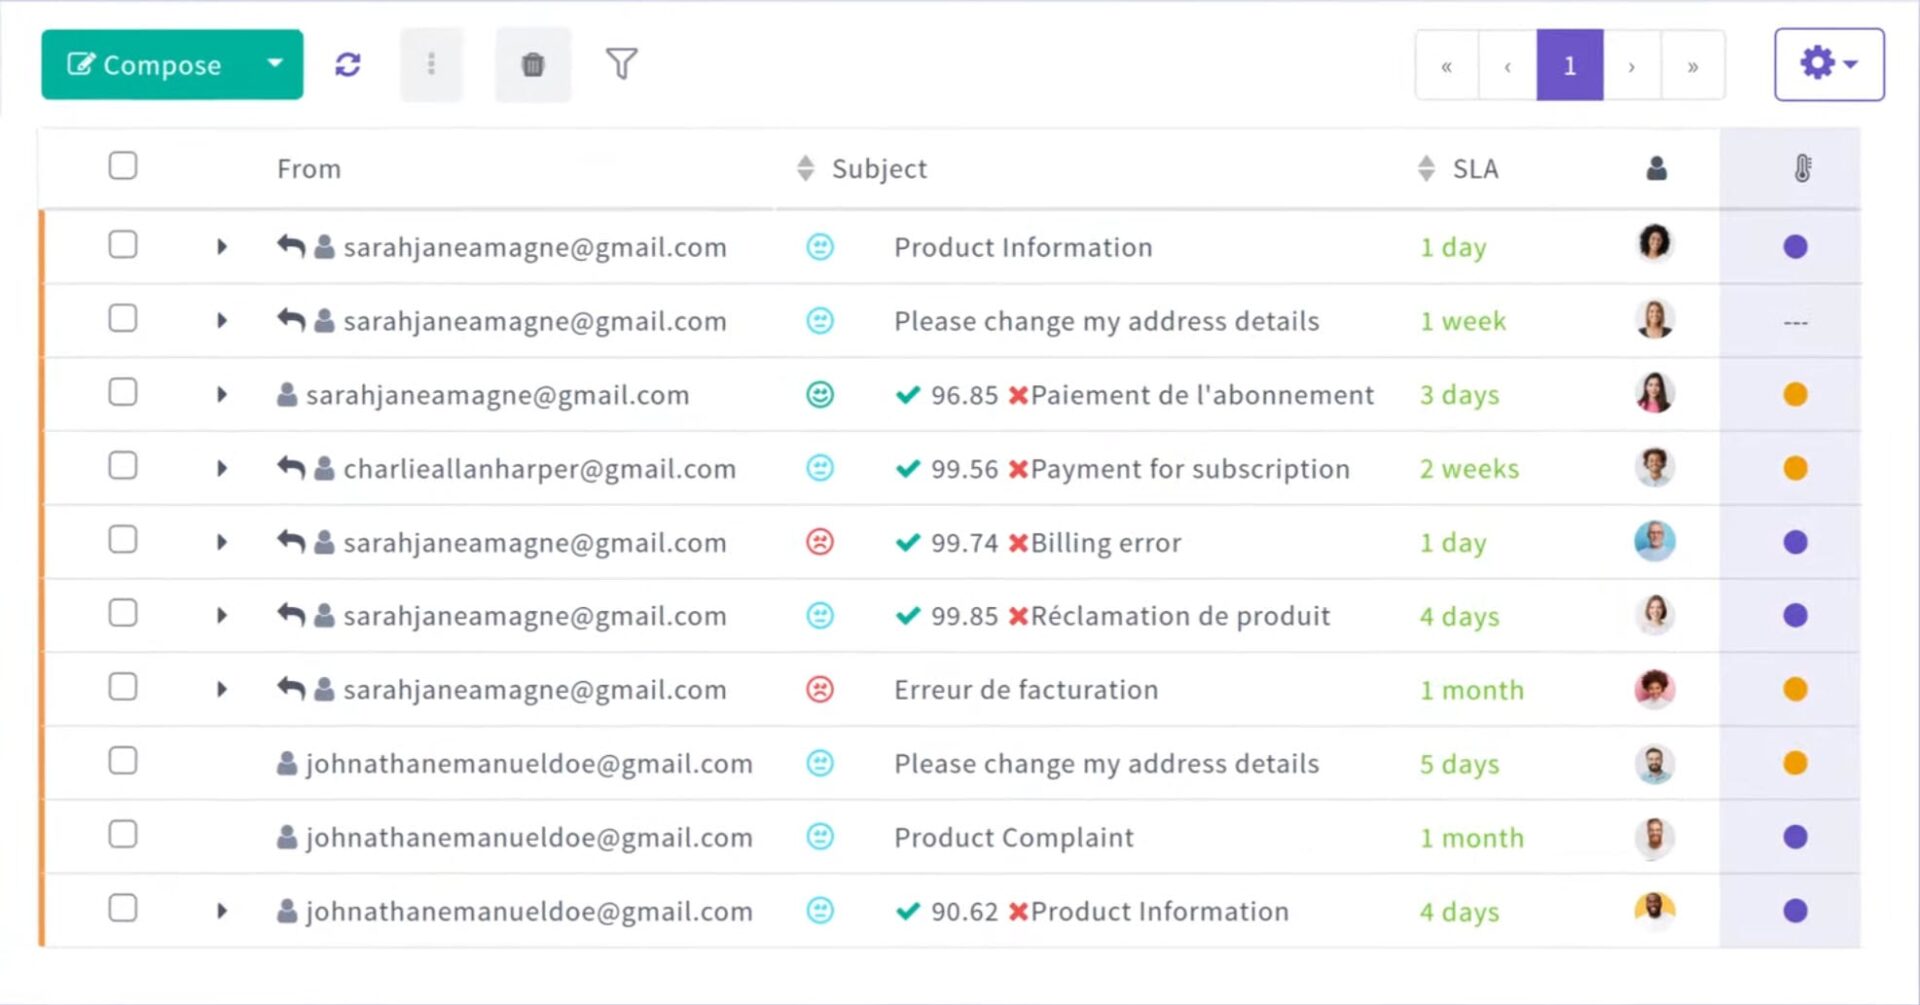The height and width of the screenshot is (1005, 1920).
Task: Click the assignee person icon column header
Action: (x=1656, y=168)
